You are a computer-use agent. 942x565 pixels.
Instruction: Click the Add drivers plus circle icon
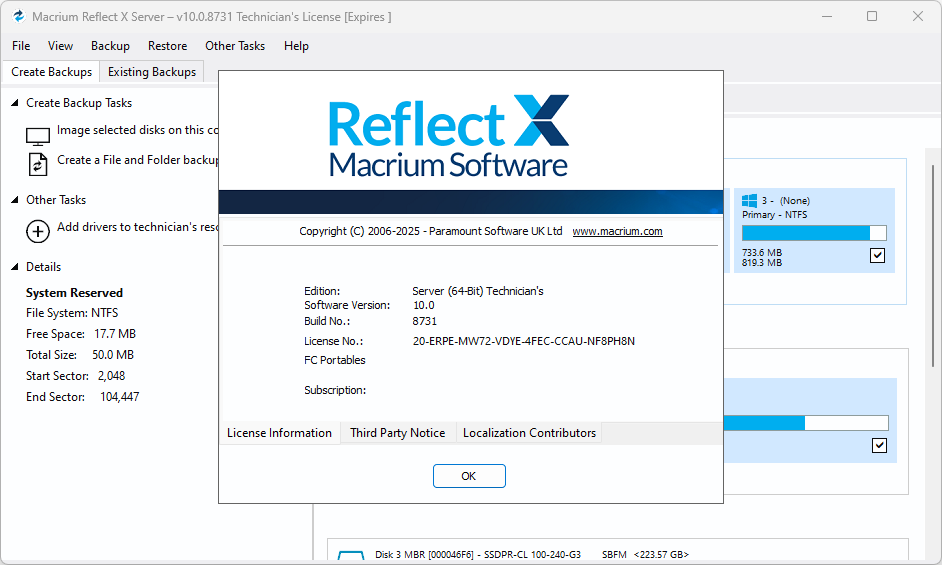(x=38, y=231)
